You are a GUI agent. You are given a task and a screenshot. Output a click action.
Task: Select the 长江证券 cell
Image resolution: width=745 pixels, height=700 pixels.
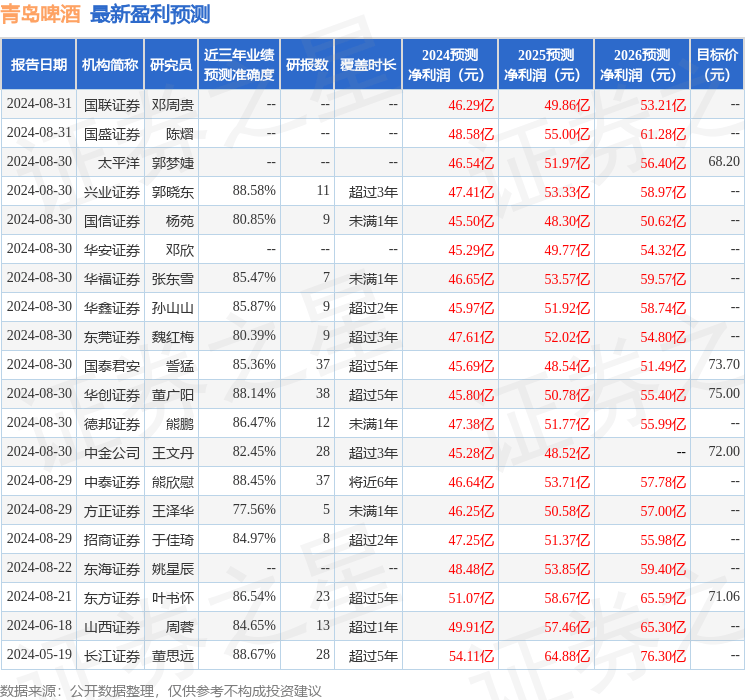pyautogui.click(x=112, y=656)
